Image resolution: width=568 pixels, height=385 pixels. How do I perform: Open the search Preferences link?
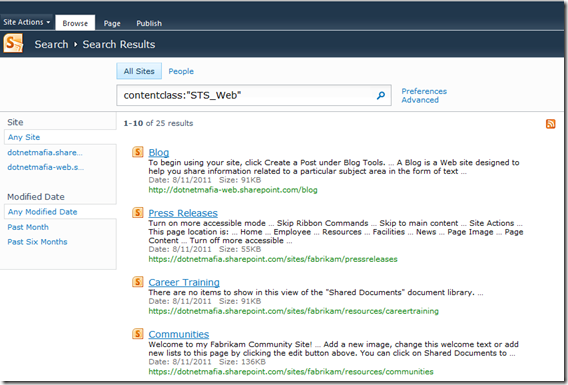point(424,91)
